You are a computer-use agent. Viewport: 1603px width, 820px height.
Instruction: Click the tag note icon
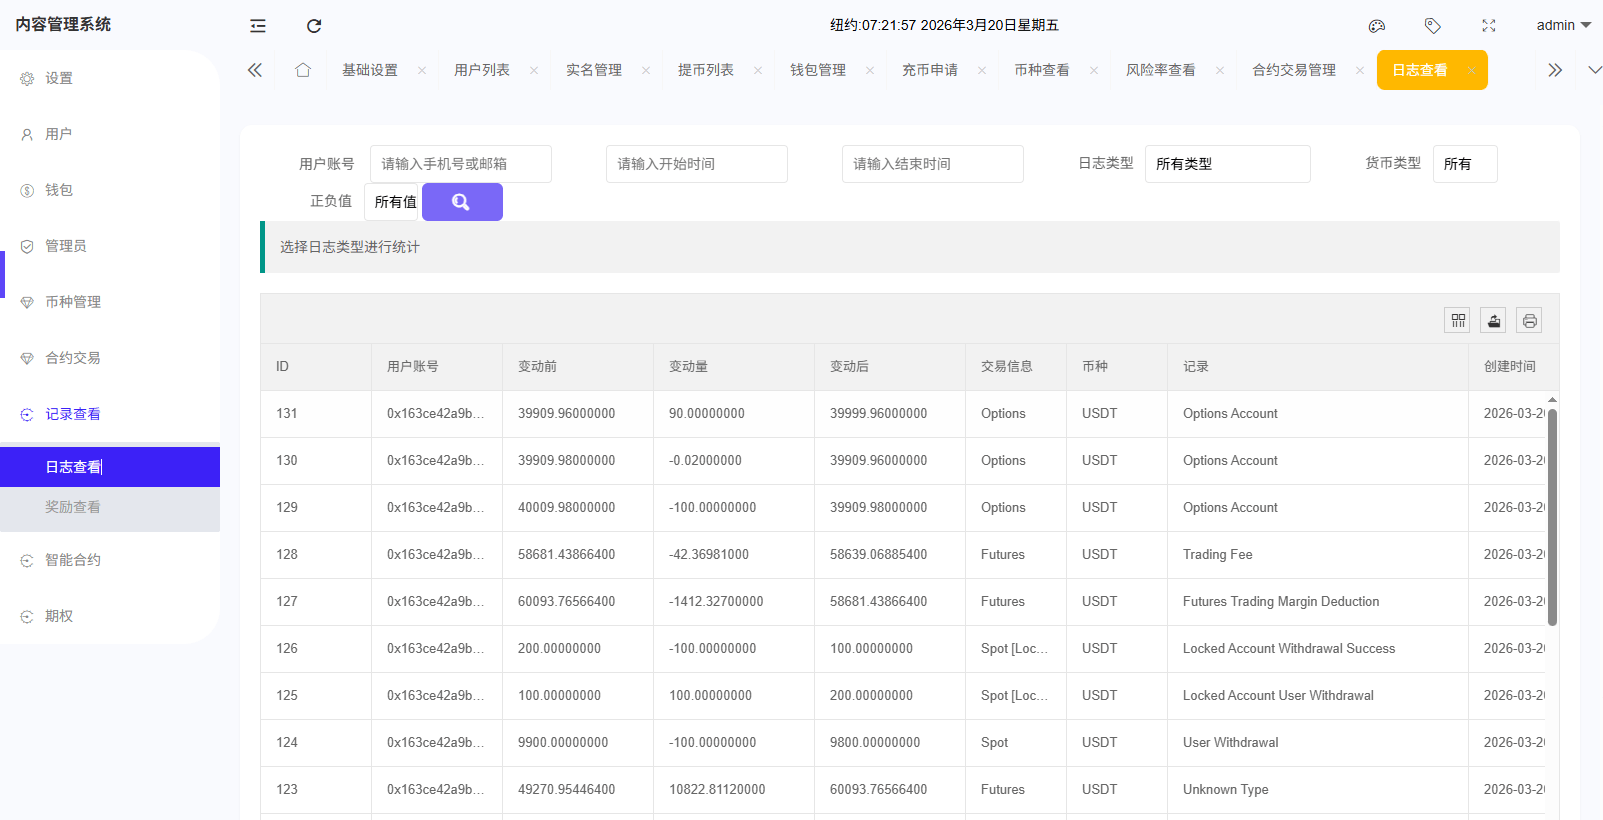tap(1433, 26)
